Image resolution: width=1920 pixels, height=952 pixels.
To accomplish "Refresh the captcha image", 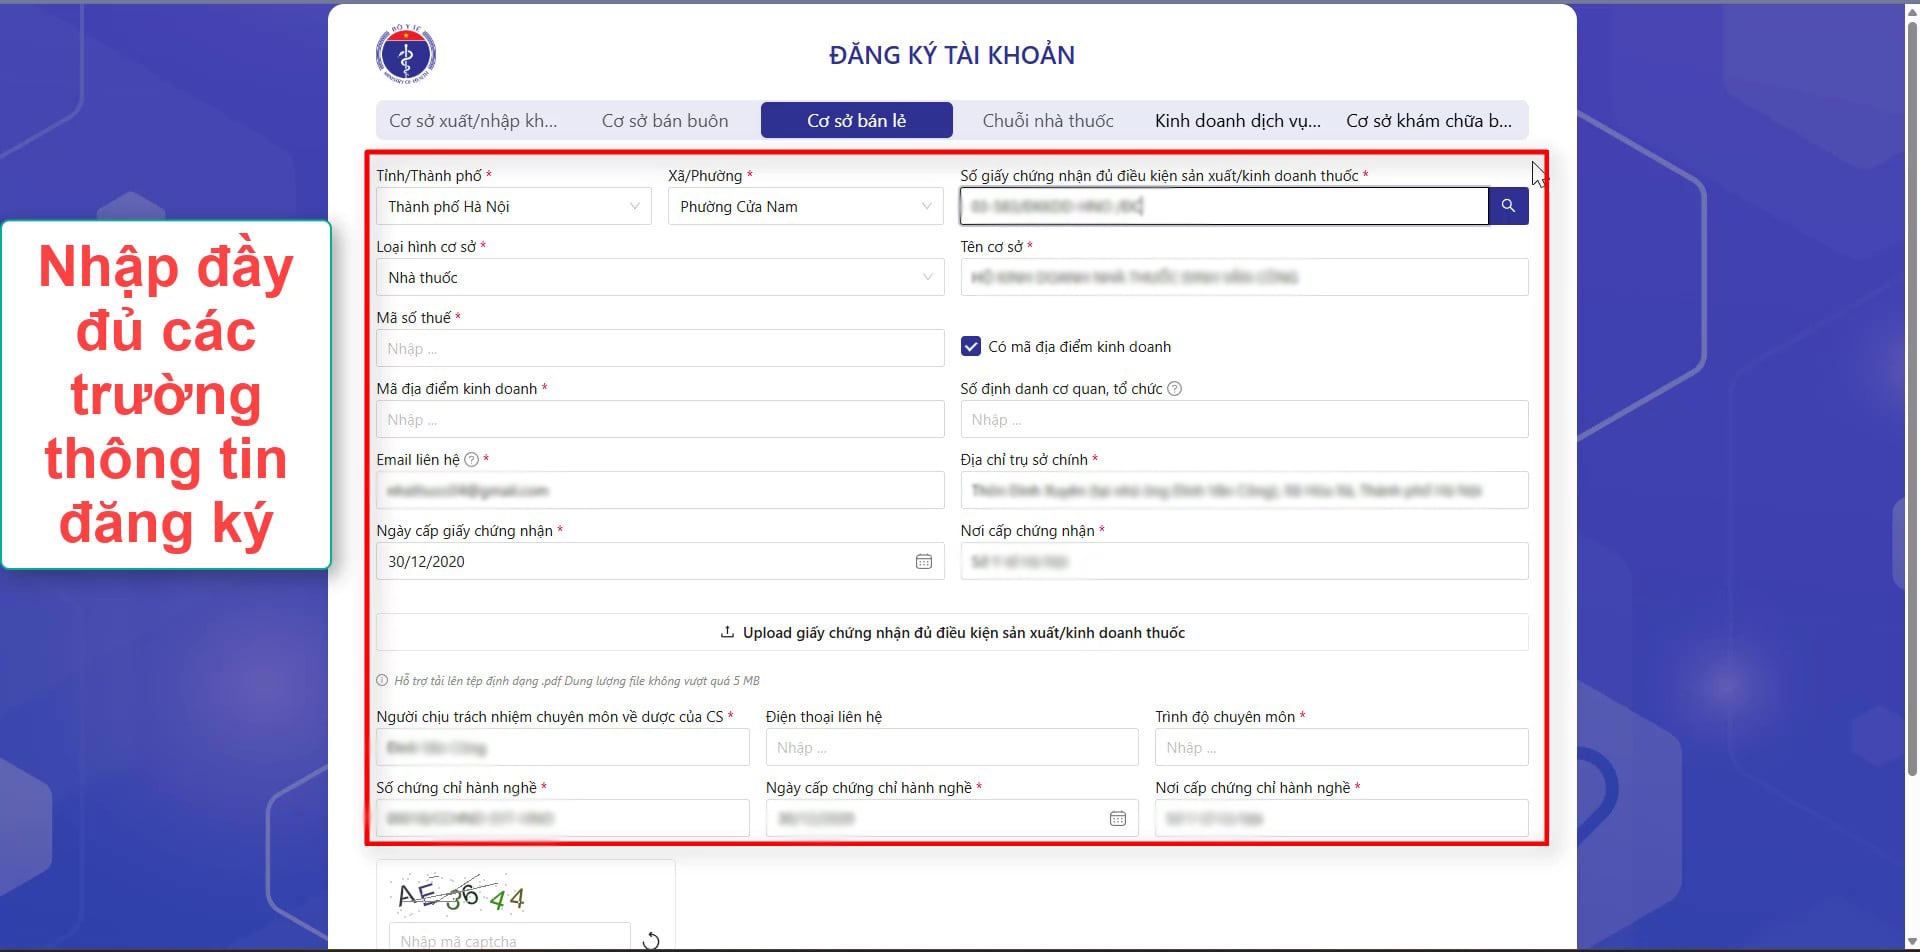I will (651, 940).
